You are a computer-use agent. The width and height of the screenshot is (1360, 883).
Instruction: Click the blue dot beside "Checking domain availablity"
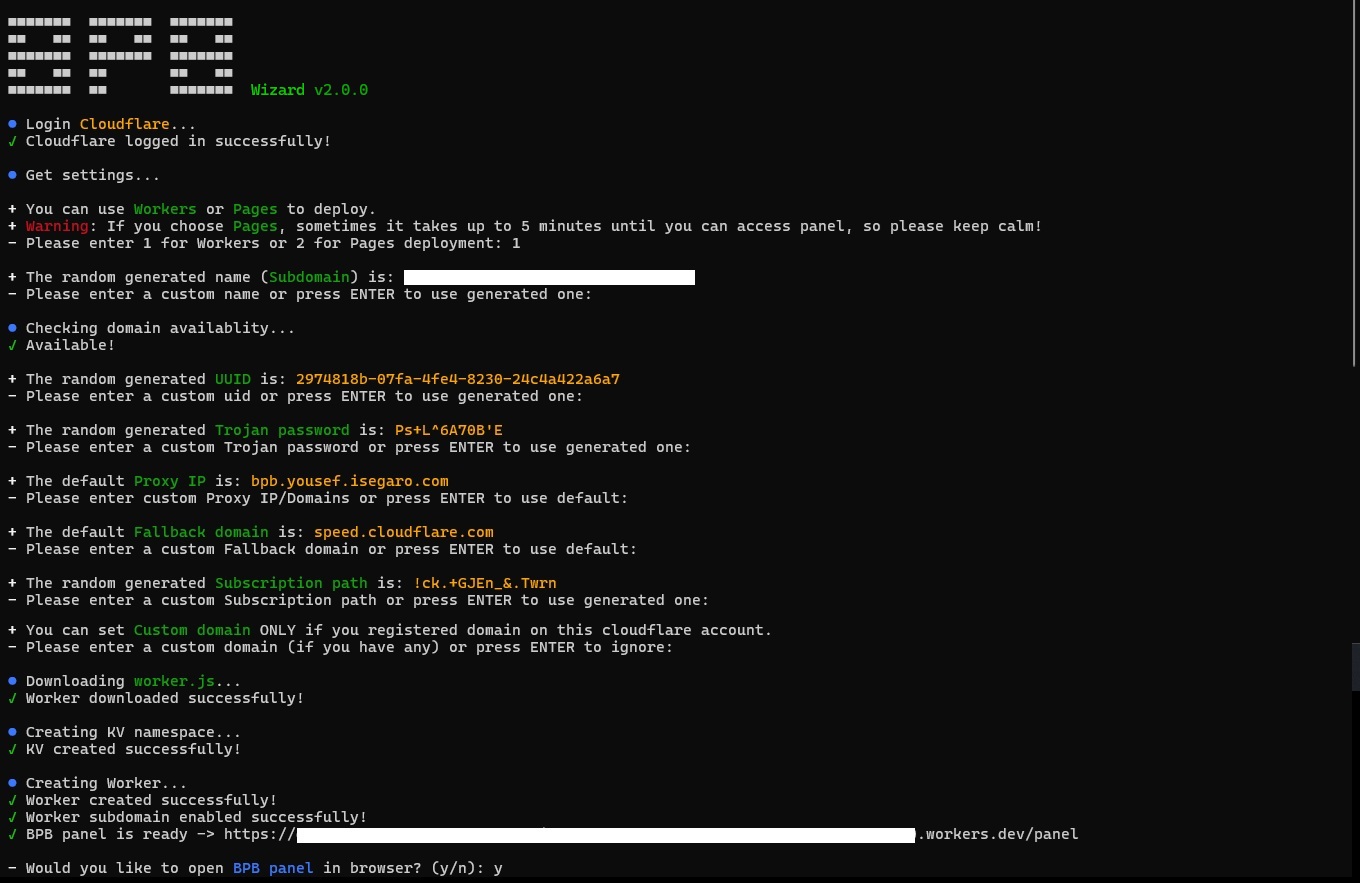(12, 327)
